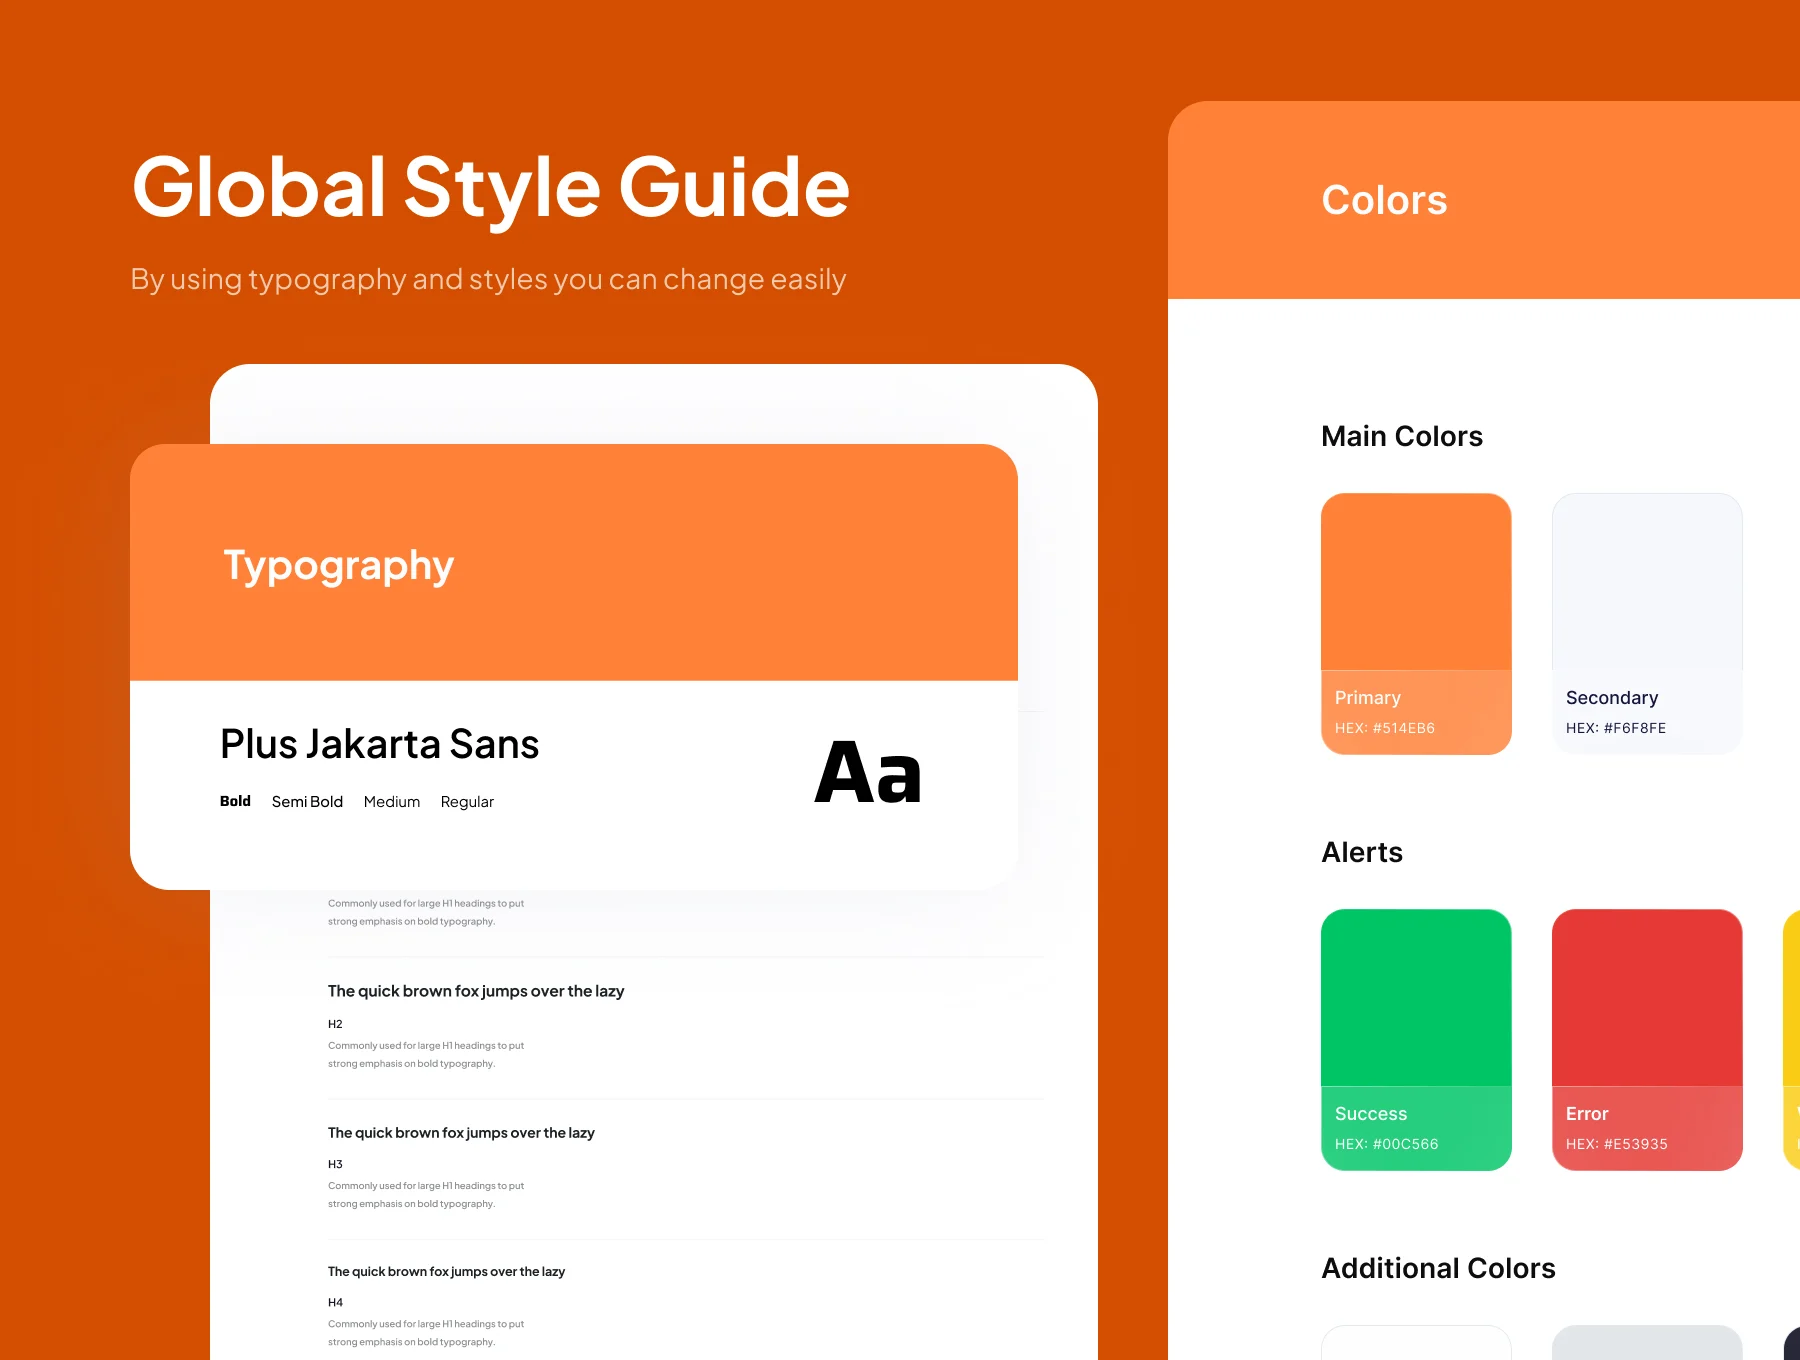Click the large Aa type specimen

point(868,773)
